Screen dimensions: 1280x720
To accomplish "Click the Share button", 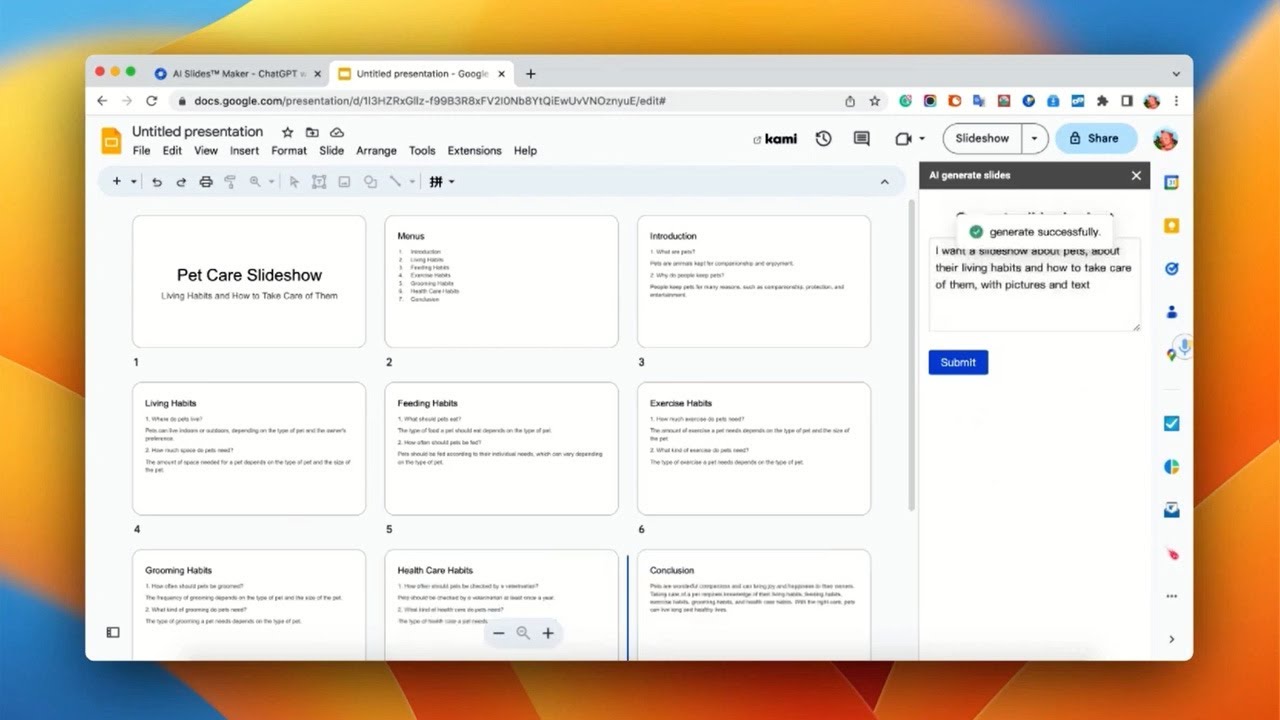I will coord(1096,138).
